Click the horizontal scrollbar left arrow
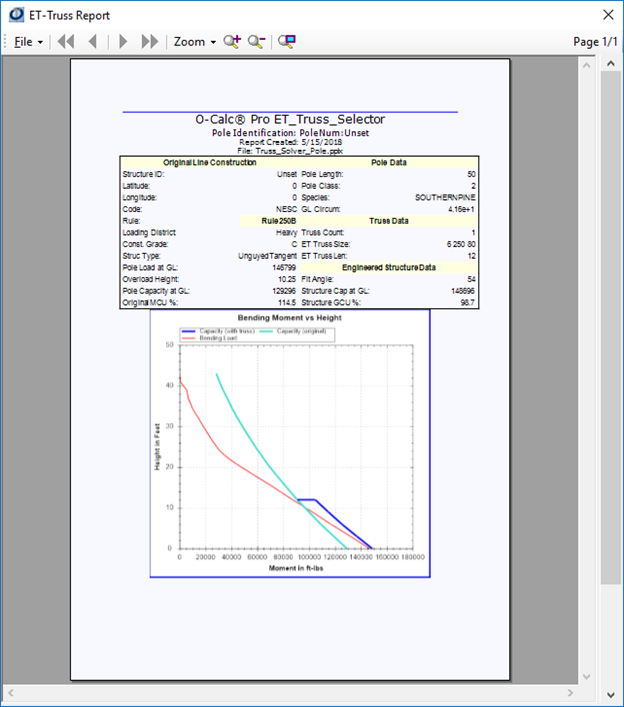 pos(11,693)
